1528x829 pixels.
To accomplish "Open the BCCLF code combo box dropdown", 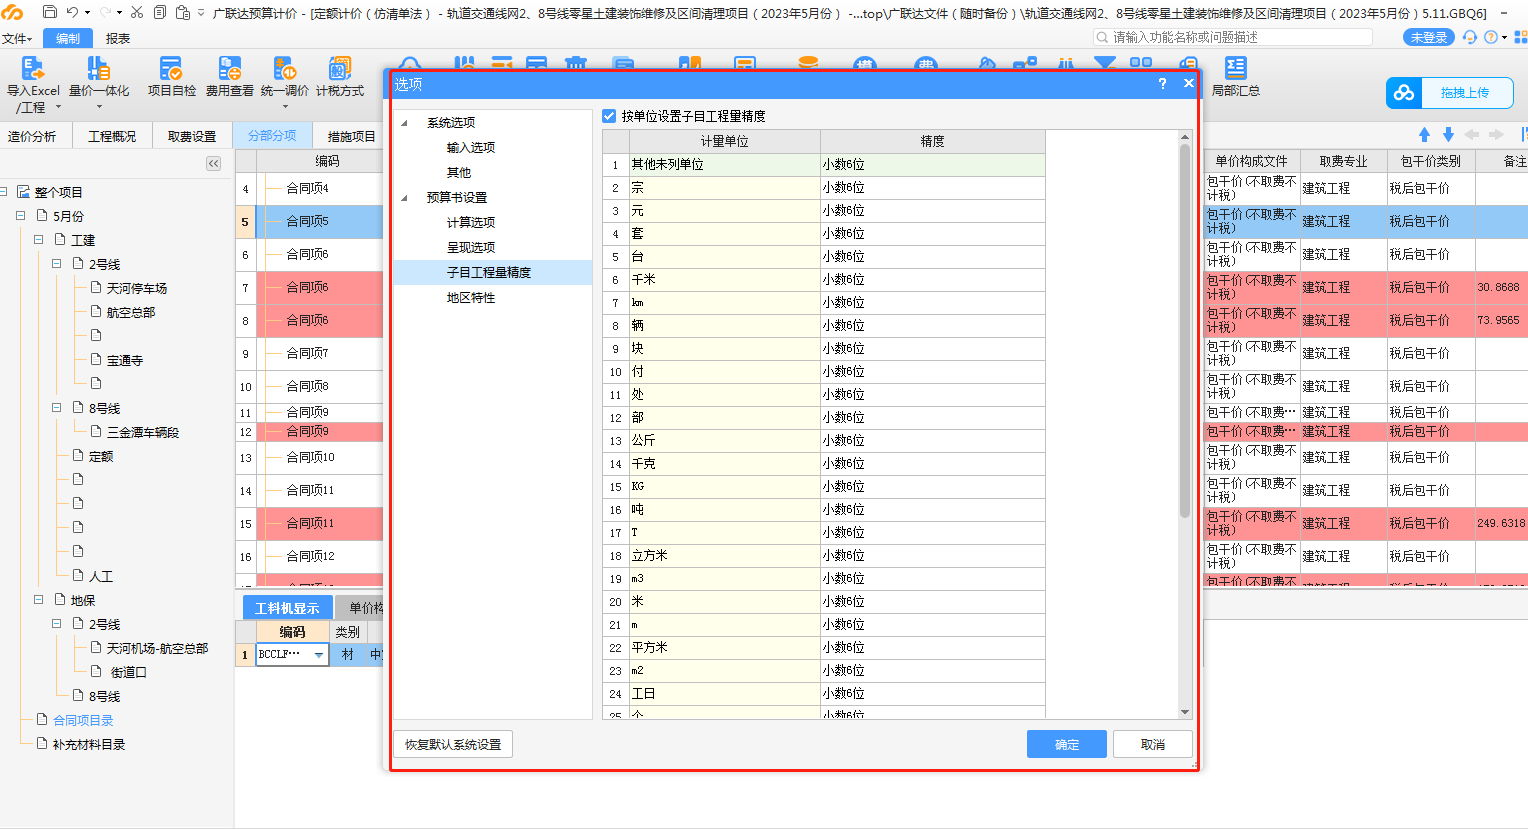I will (319, 655).
